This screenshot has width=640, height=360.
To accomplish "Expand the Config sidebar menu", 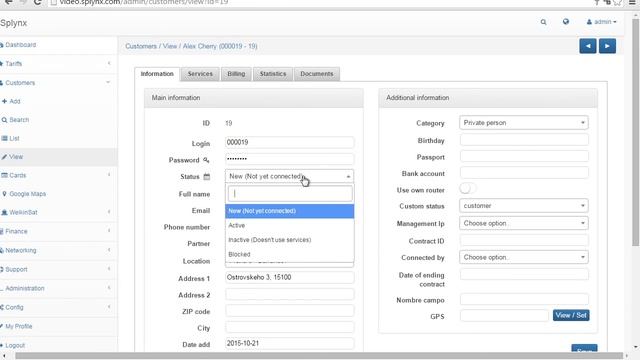I will click(58, 307).
